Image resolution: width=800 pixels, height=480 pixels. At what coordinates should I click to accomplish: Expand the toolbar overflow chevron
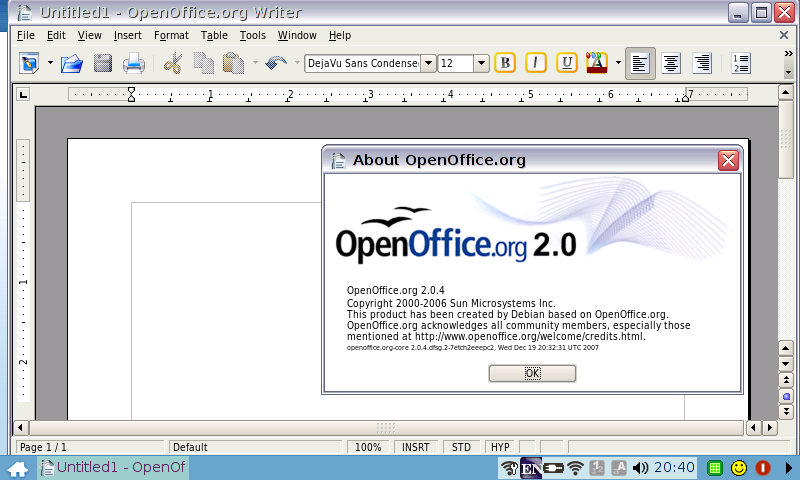point(788,54)
